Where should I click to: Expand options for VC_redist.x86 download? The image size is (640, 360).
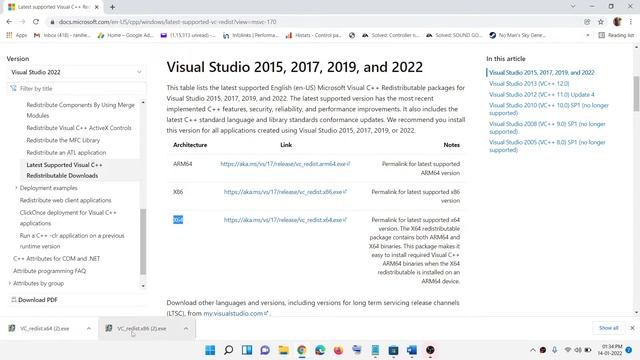pyautogui.click(x=186, y=328)
